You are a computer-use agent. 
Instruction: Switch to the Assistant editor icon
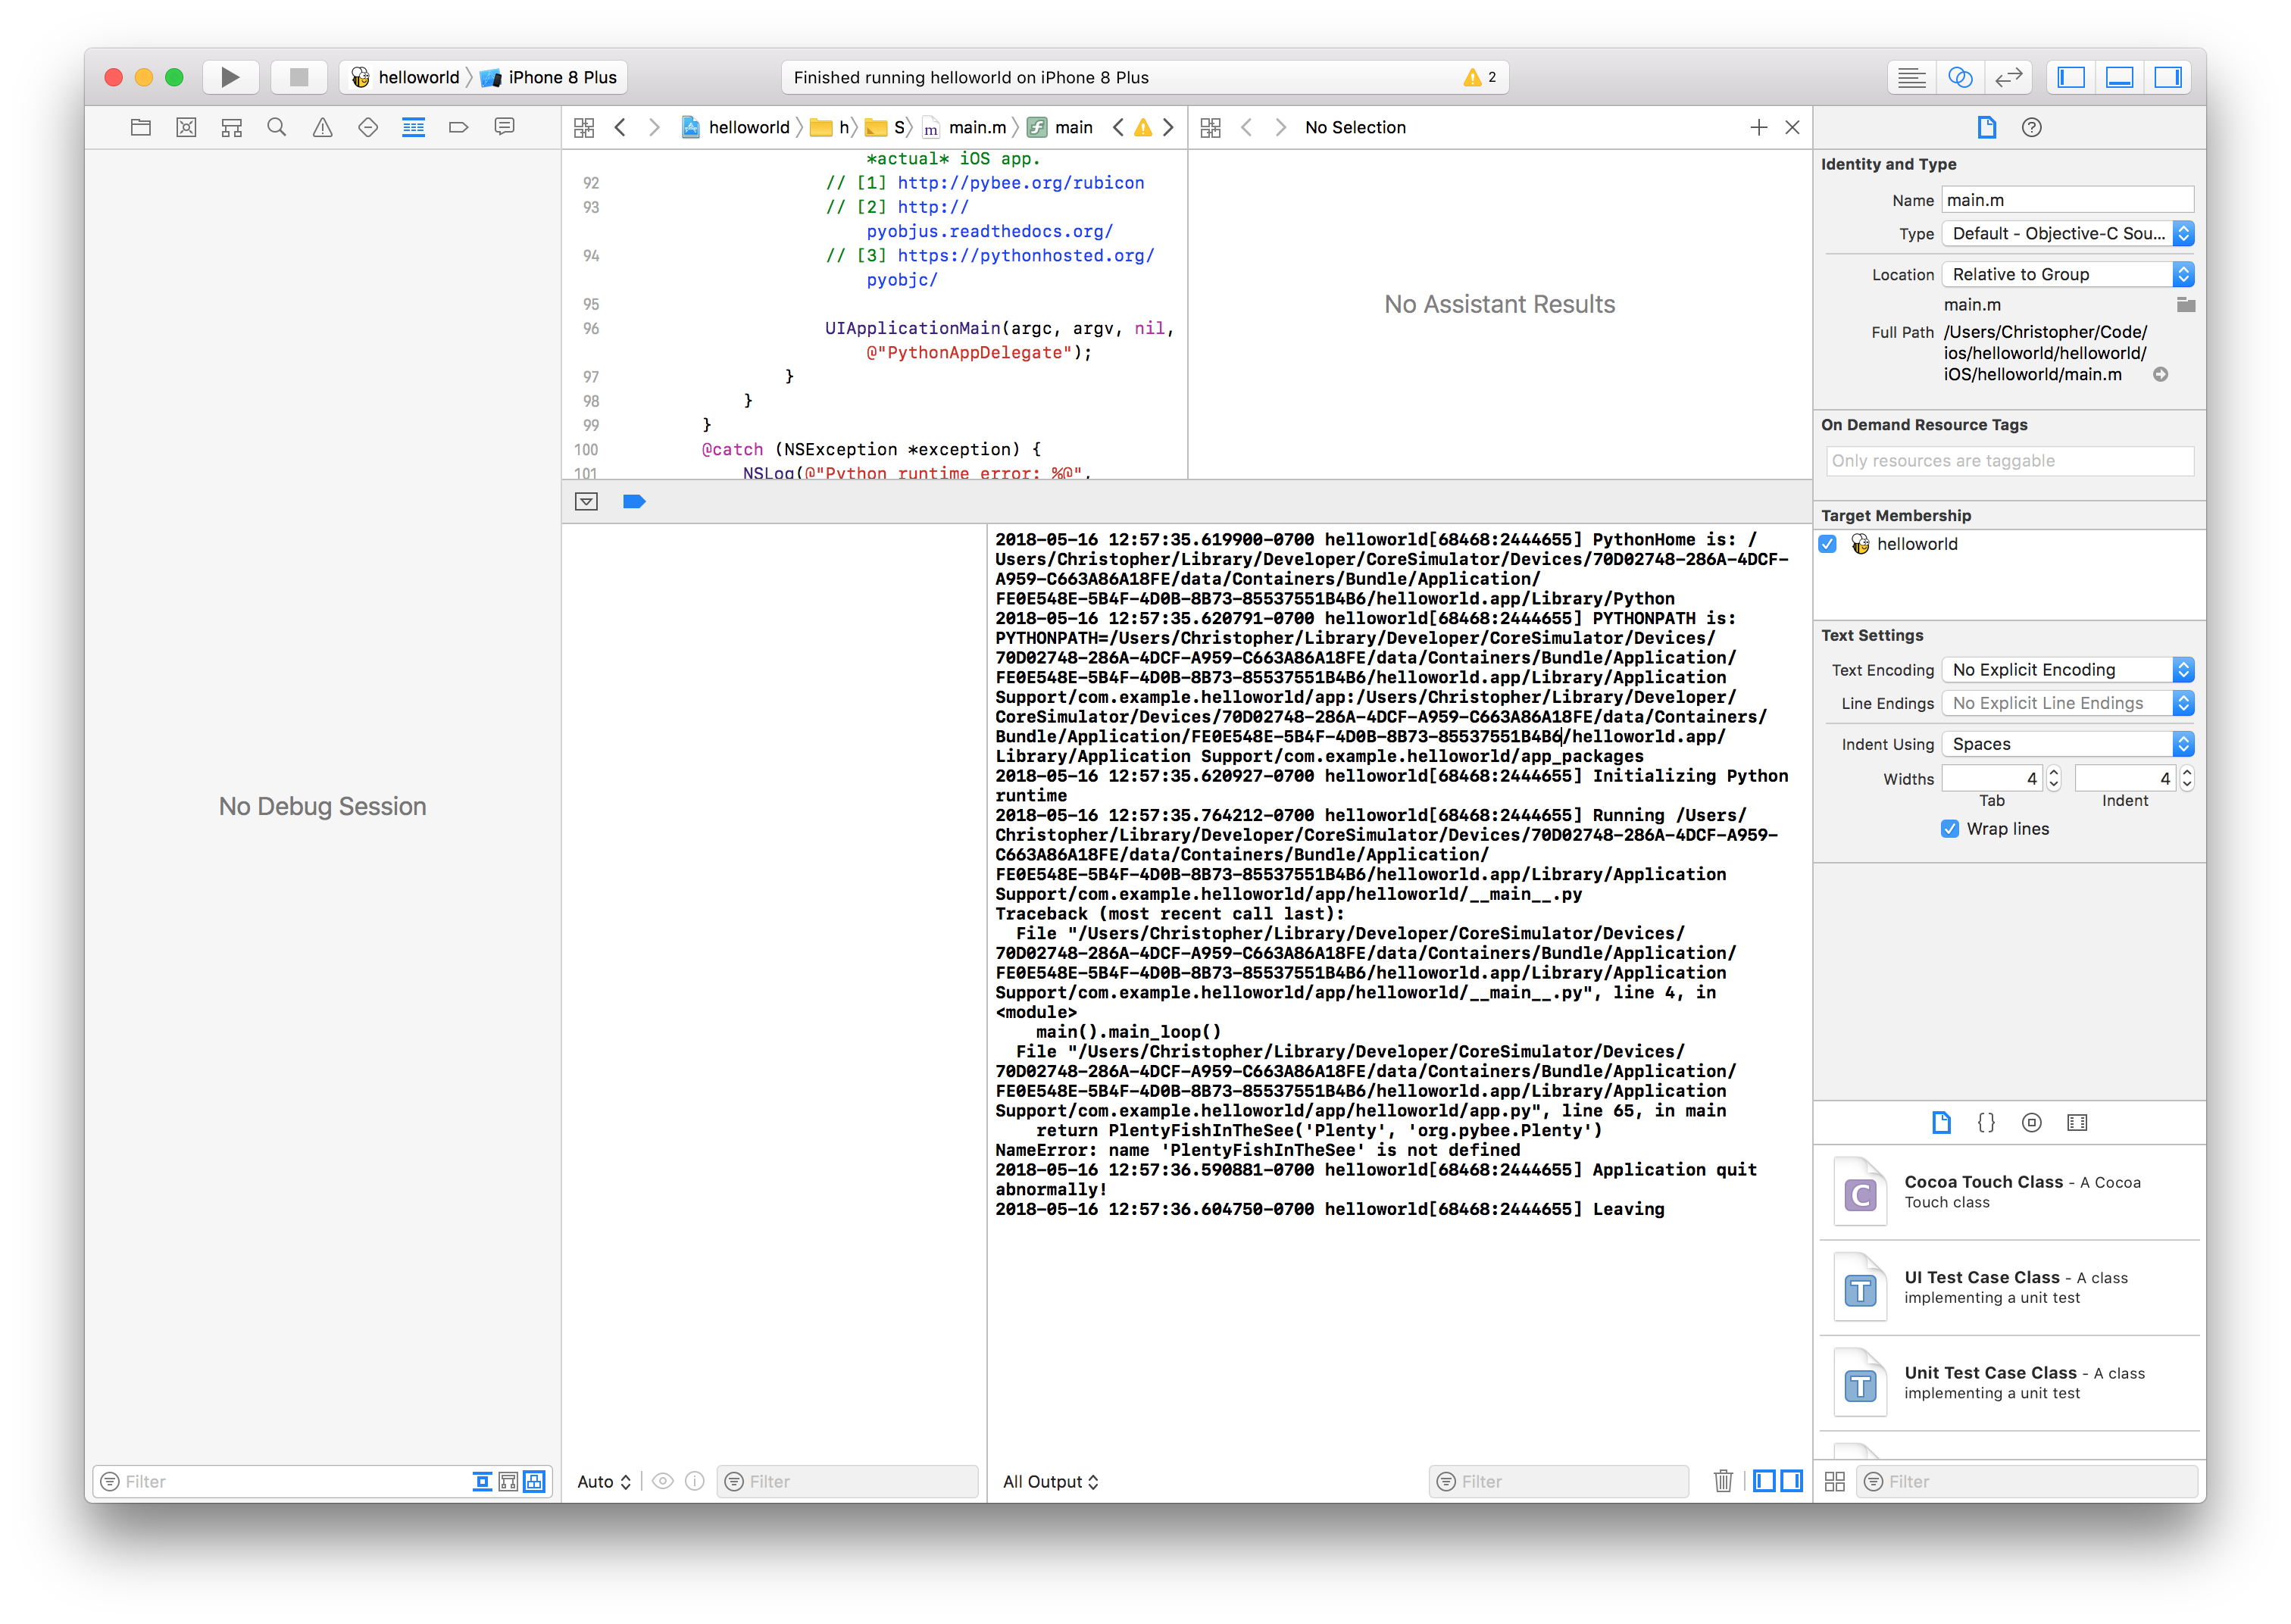[x=1960, y=77]
